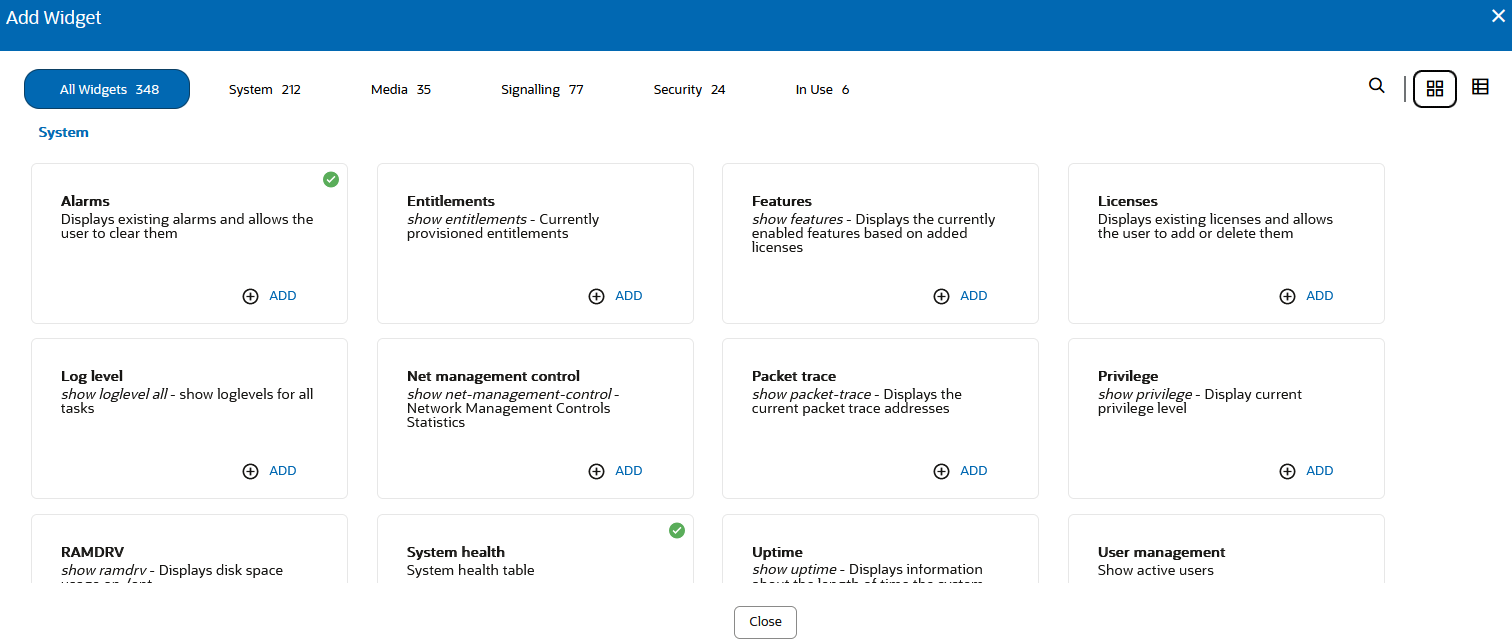Click ADD link on Net management control card

pos(629,471)
